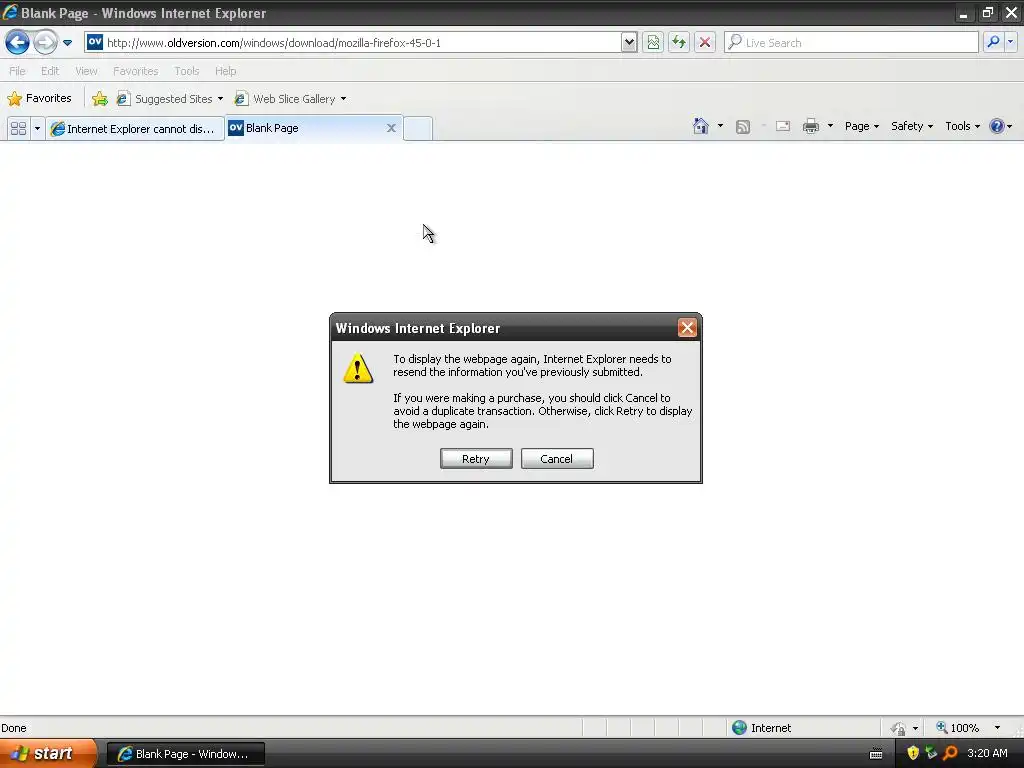Image resolution: width=1024 pixels, height=768 pixels.
Task: Open the Safety command menu
Action: [912, 126]
